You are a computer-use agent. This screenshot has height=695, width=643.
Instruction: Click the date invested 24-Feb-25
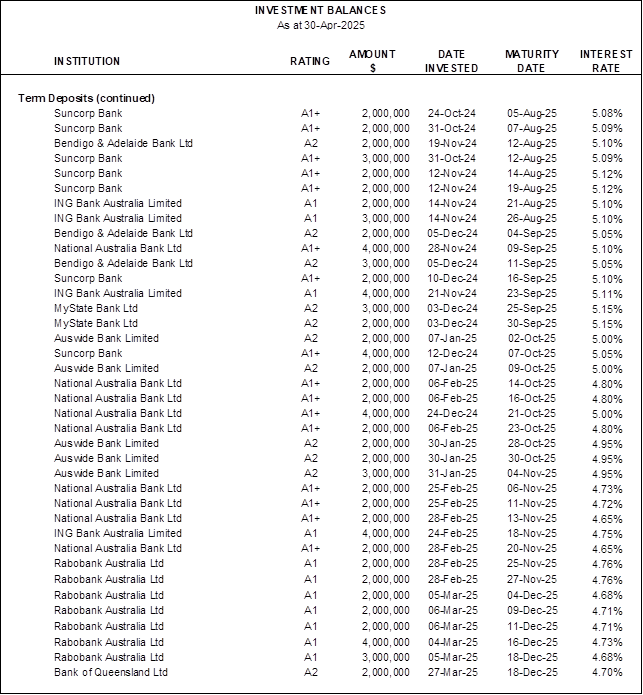tap(452, 534)
